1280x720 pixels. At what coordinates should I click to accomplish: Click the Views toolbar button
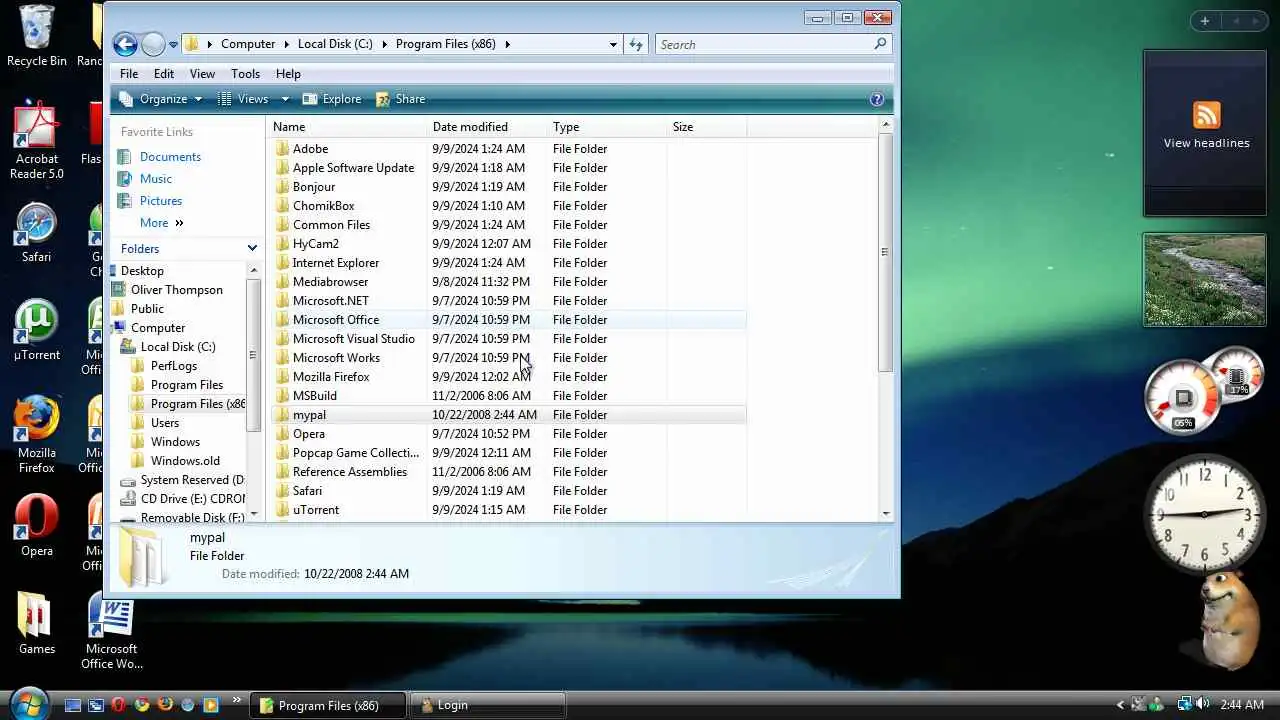coord(243,99)
